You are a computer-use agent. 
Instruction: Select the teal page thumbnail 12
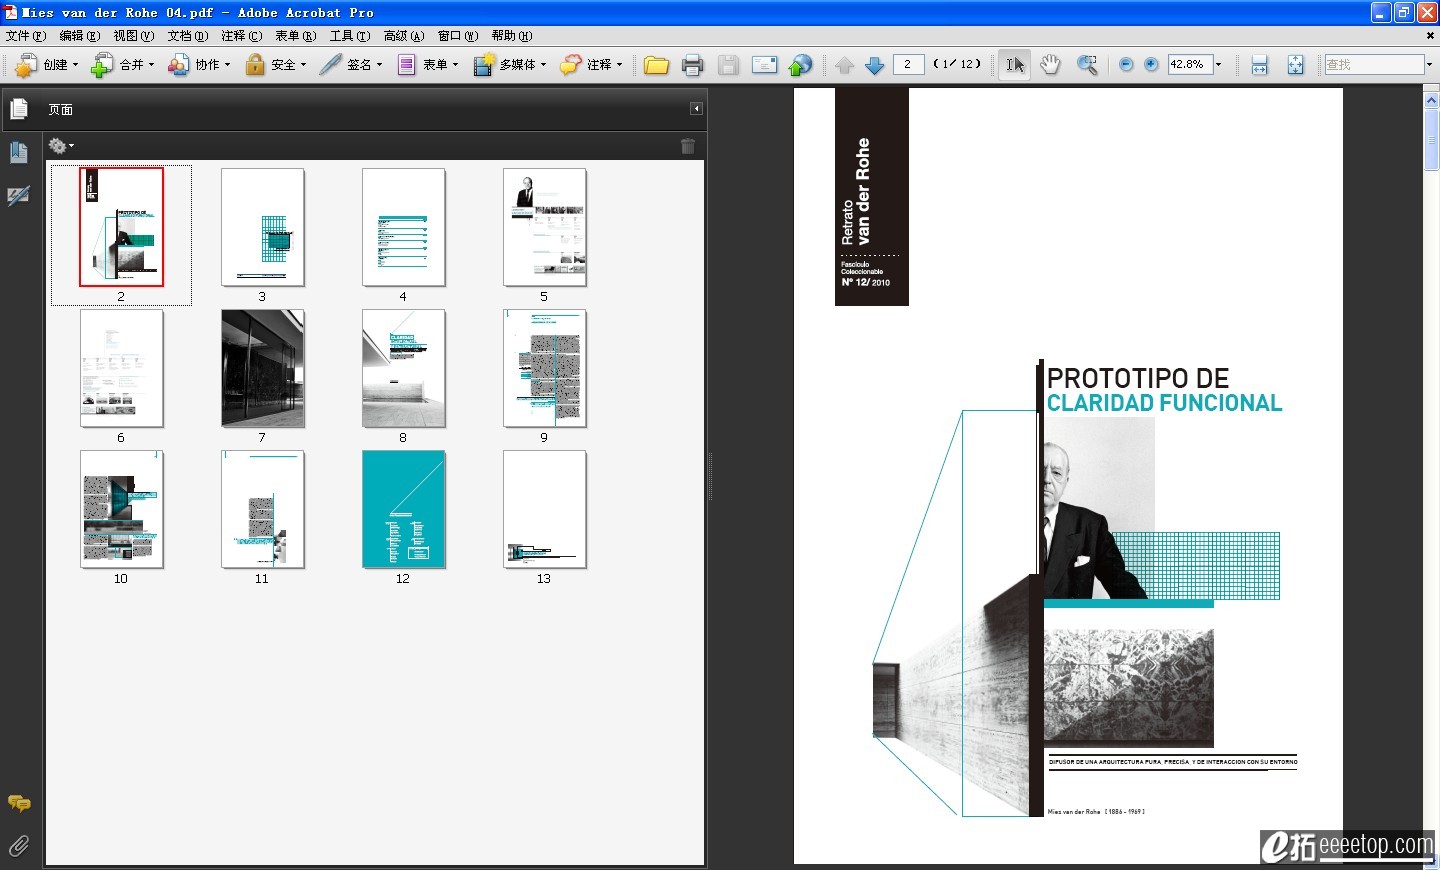coord(404,509)
